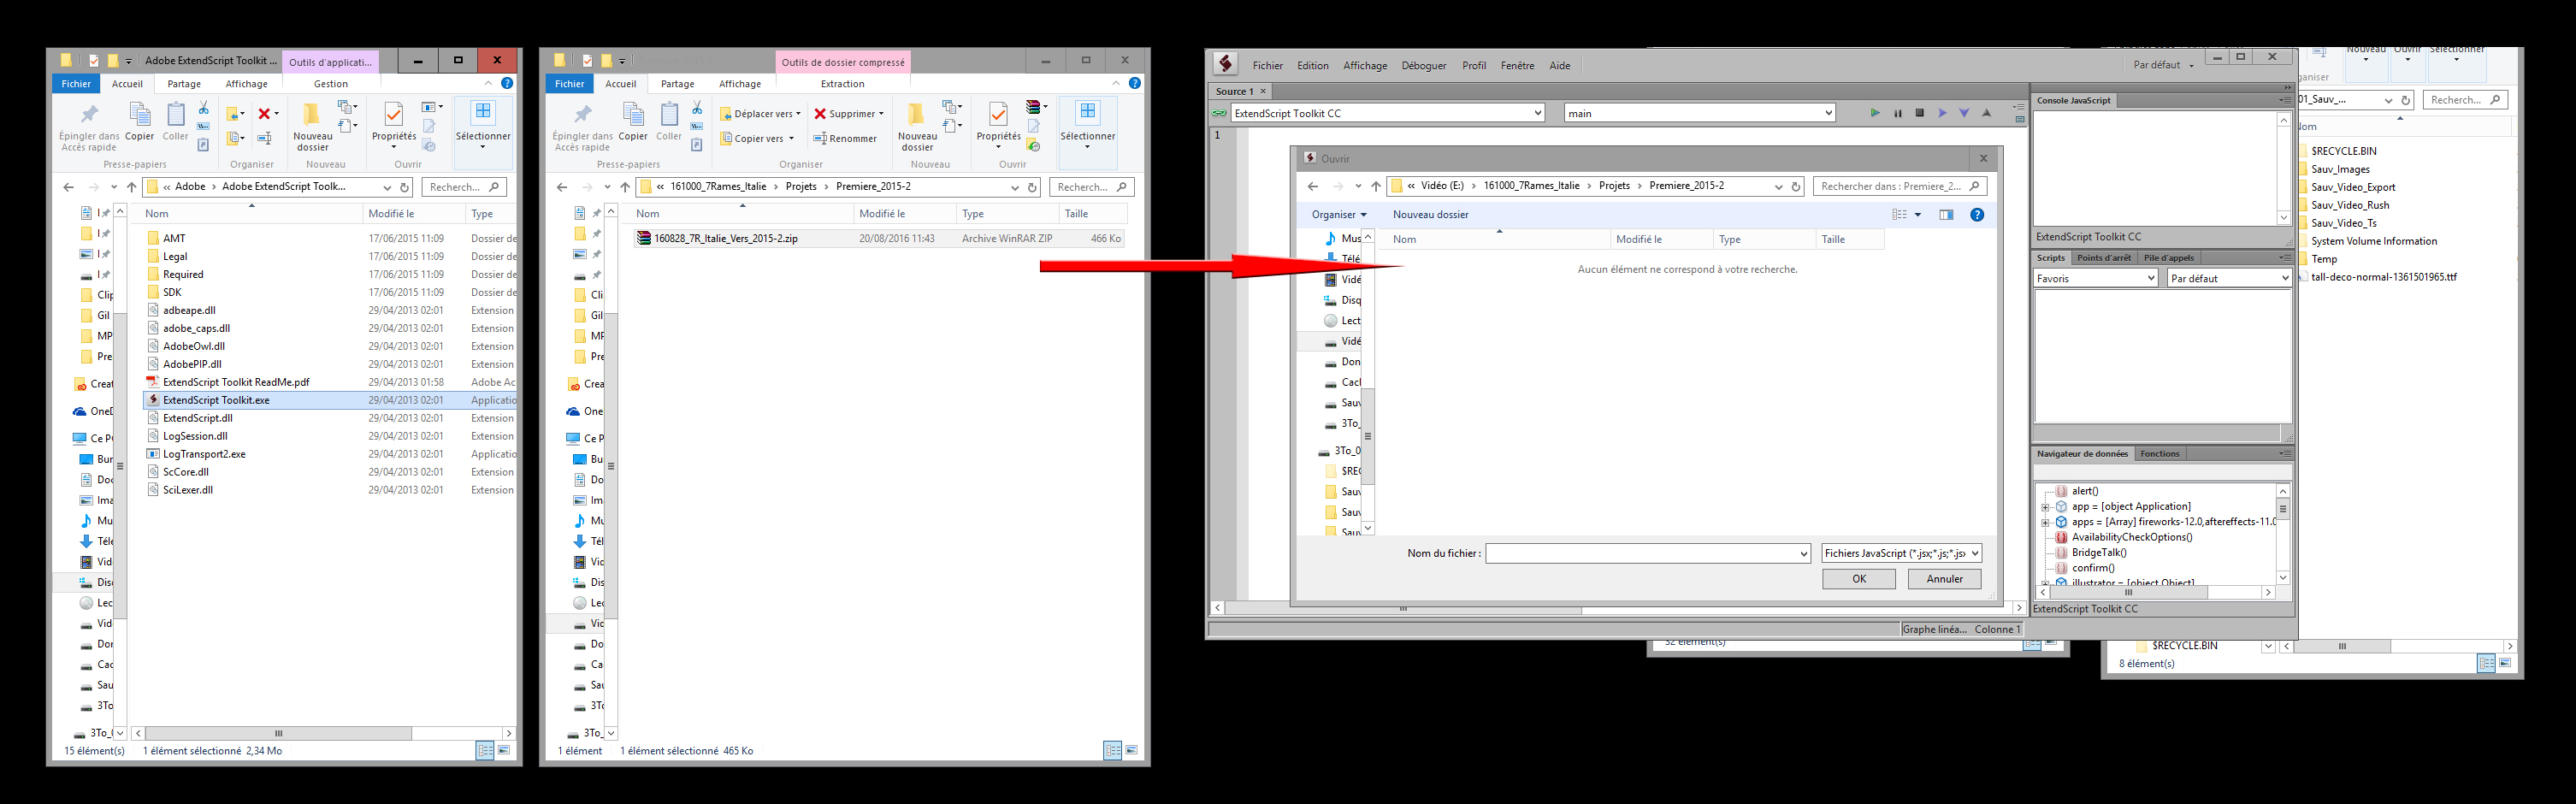Open the Par défaut workspace dropdown
Image resolution: width=2576 pixels, height=804 pixels.
pos(2164,65)
